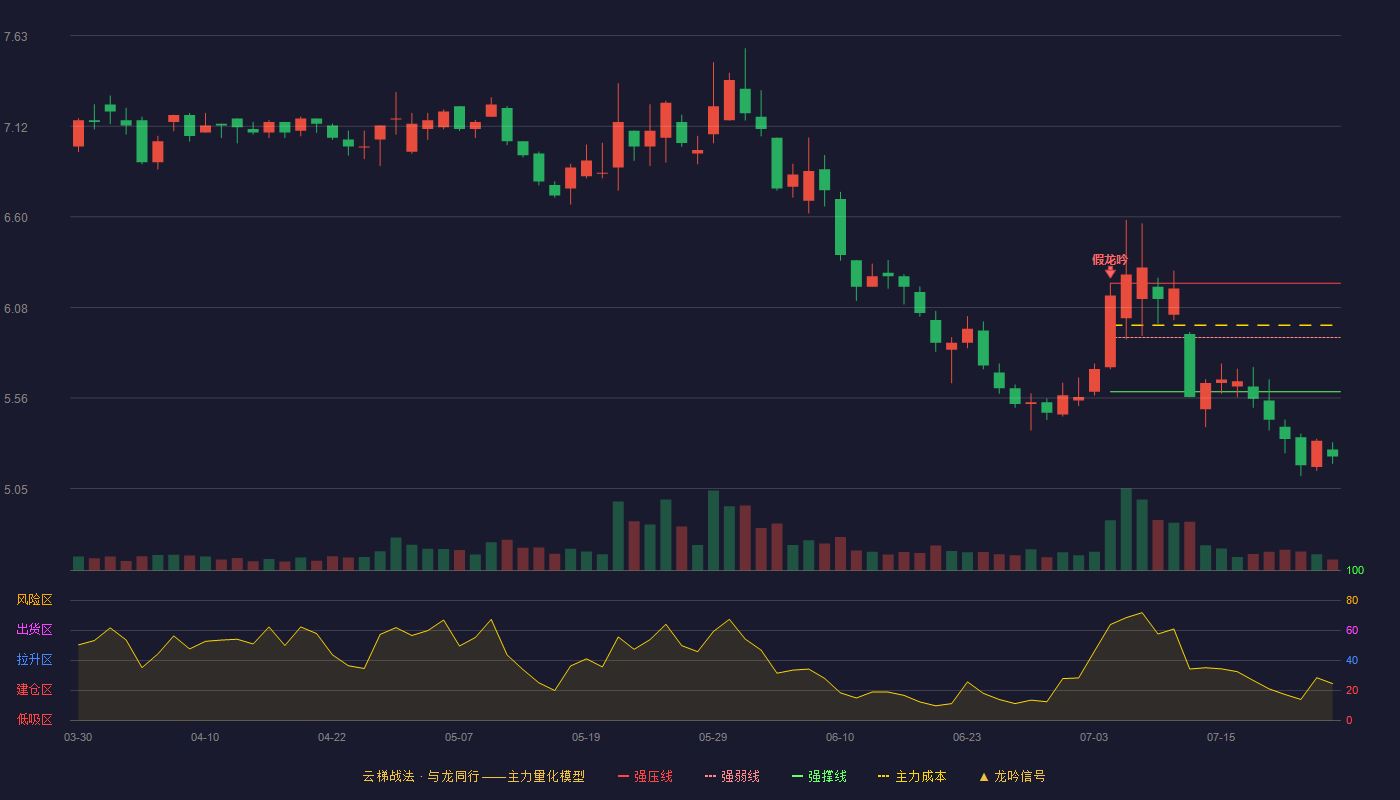Click the 04-10 date label
Image resolution: width=1400 pixels, height=800 pixels.
coord(205,737)
